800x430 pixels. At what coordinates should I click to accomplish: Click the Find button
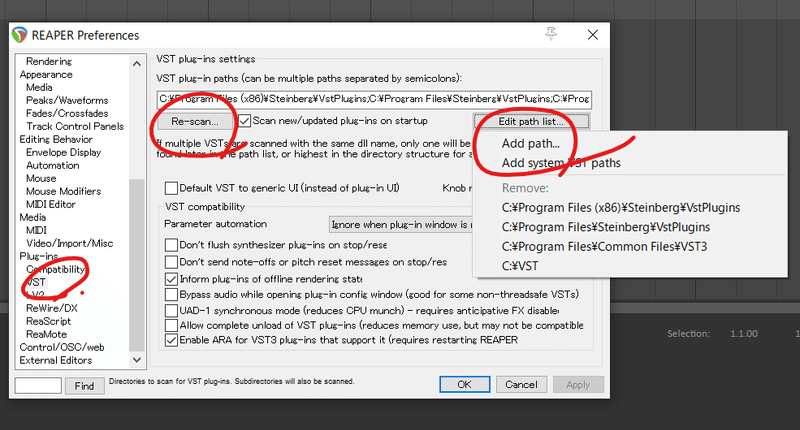(x=84, y=386)
